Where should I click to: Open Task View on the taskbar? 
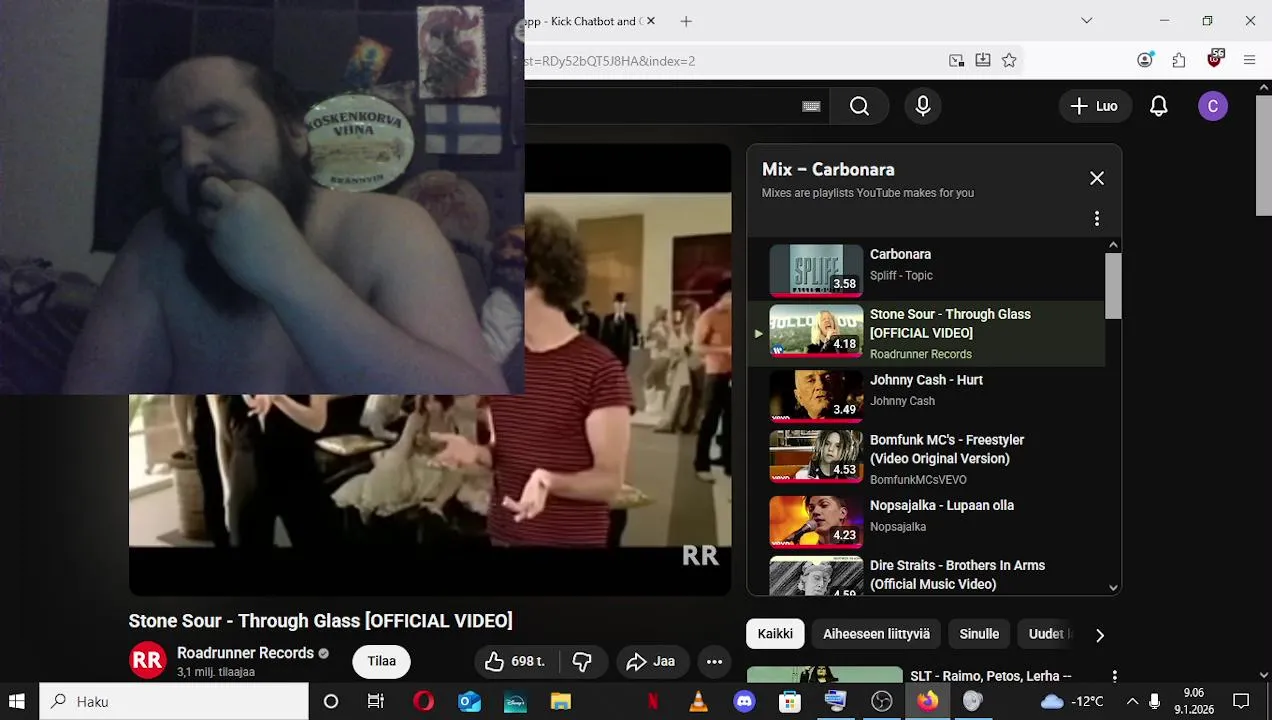point(376,701)
